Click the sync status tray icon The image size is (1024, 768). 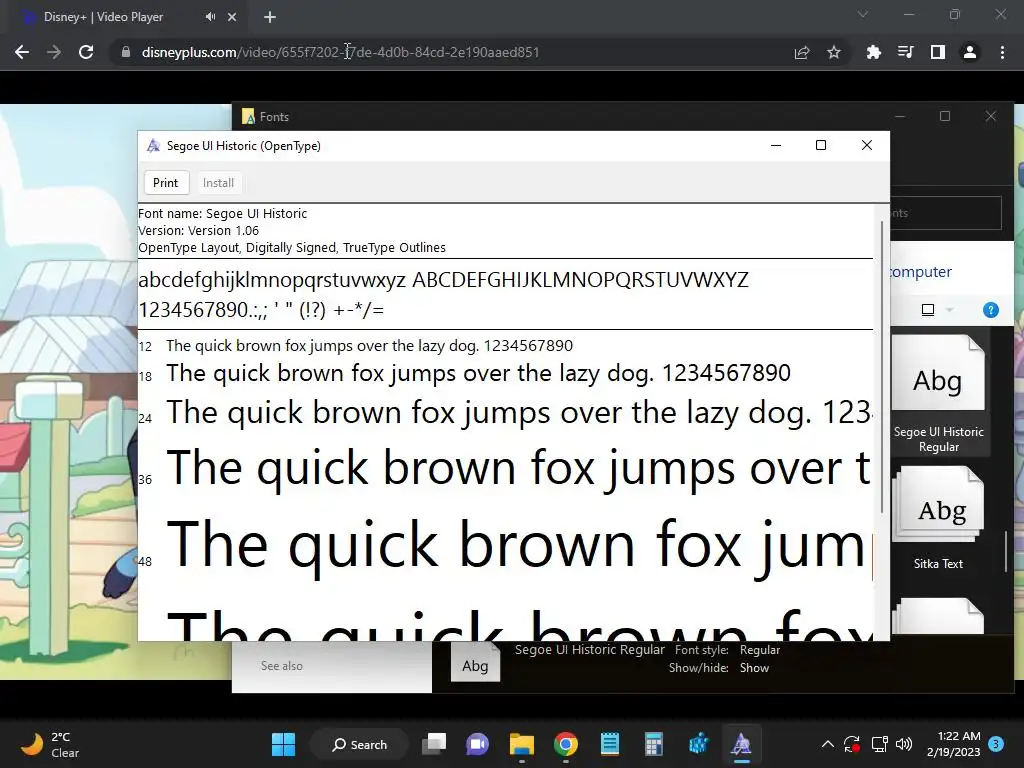[x=852, y=744]
